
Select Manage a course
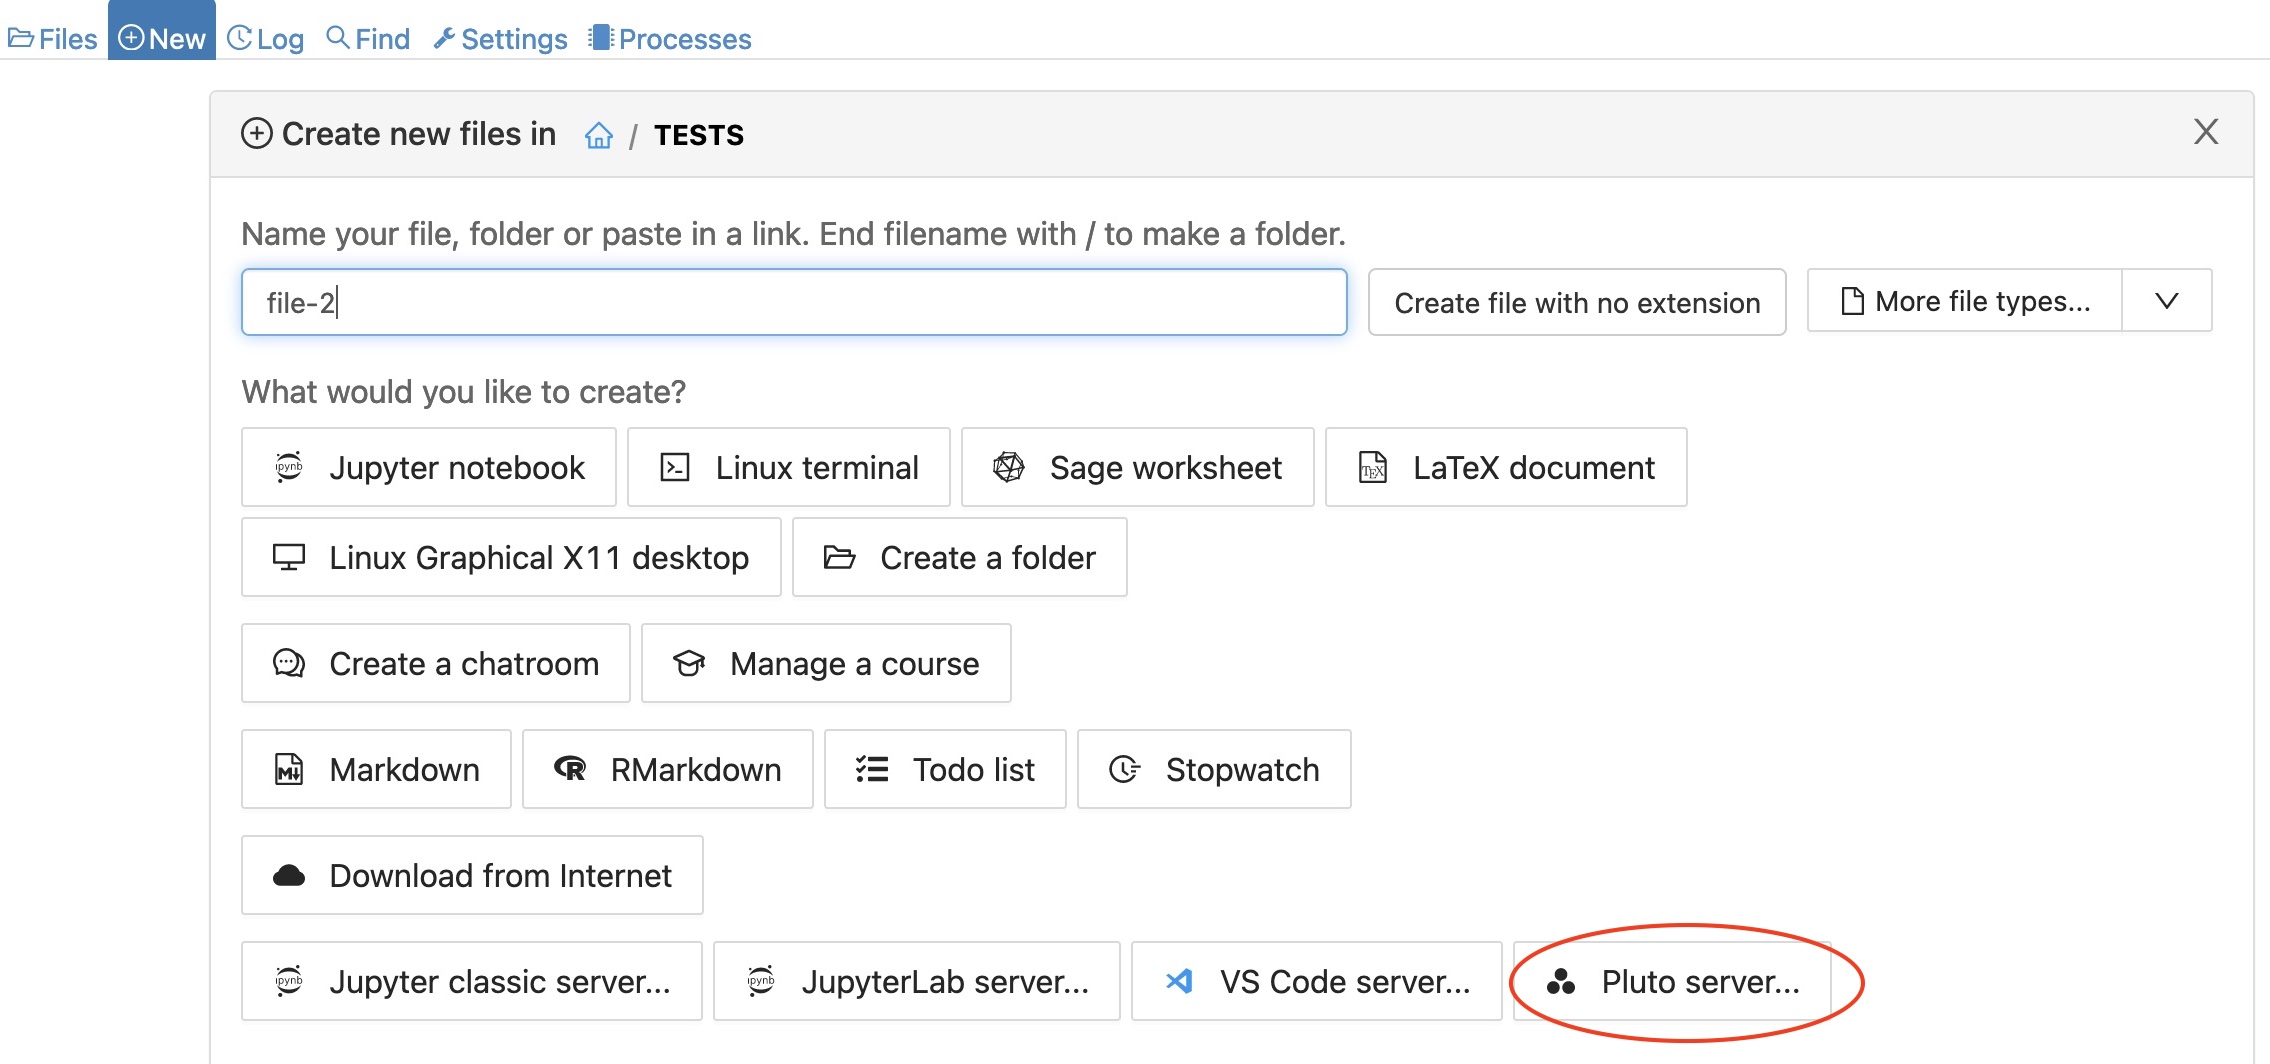pyautogui.click(x=825, y=663)
